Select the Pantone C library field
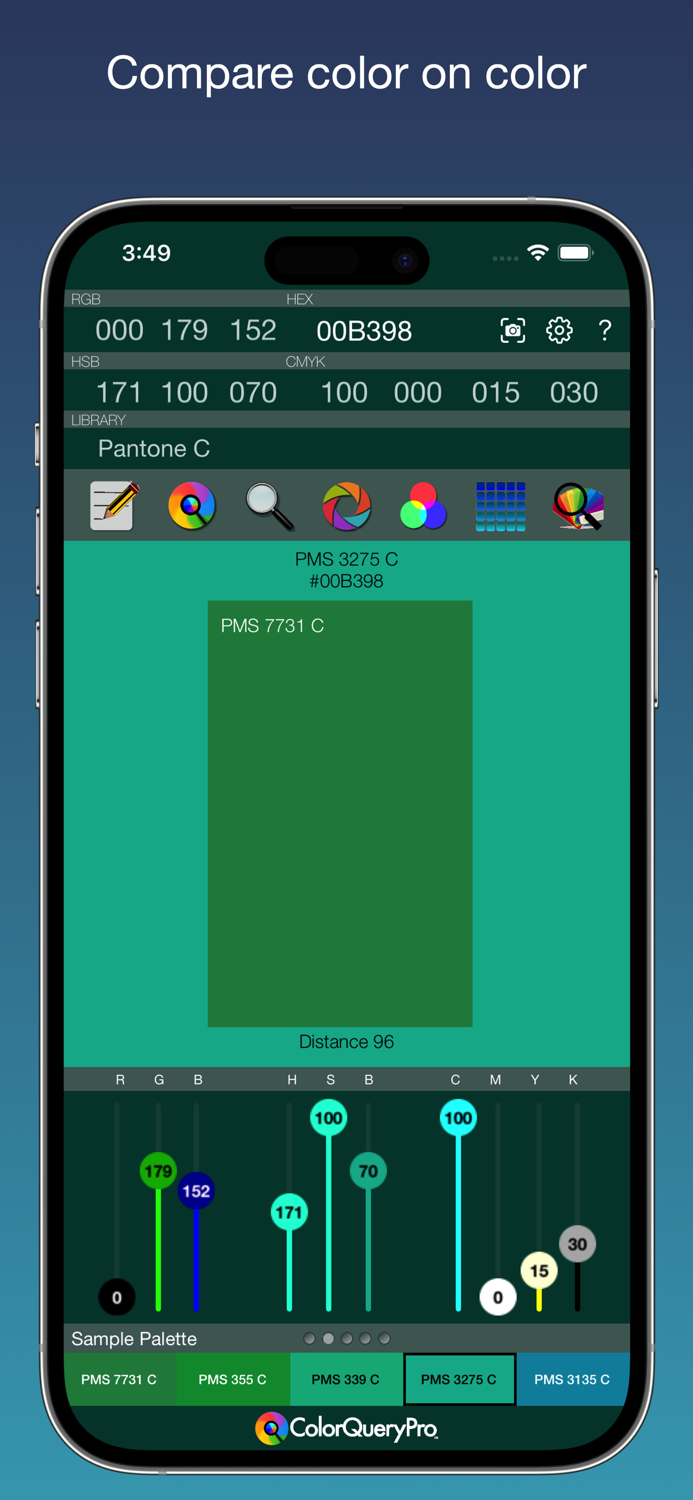 [x=347, y=449]
